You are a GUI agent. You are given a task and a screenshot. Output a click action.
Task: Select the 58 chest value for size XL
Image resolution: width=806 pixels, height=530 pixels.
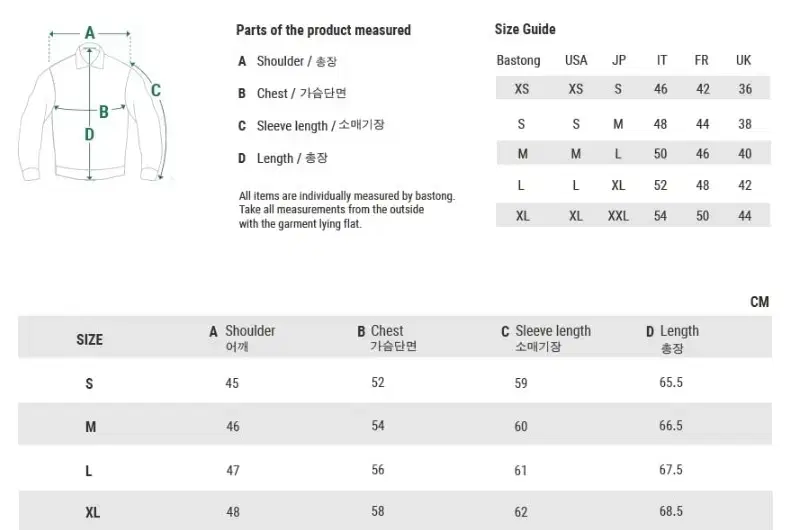pyautogui.click(x=378, y=511)
